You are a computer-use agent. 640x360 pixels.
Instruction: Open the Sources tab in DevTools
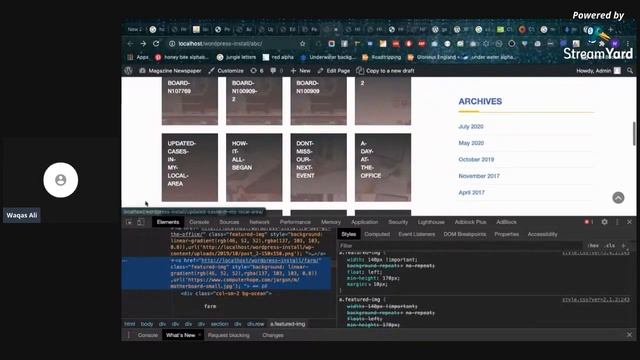click(229, 222)
